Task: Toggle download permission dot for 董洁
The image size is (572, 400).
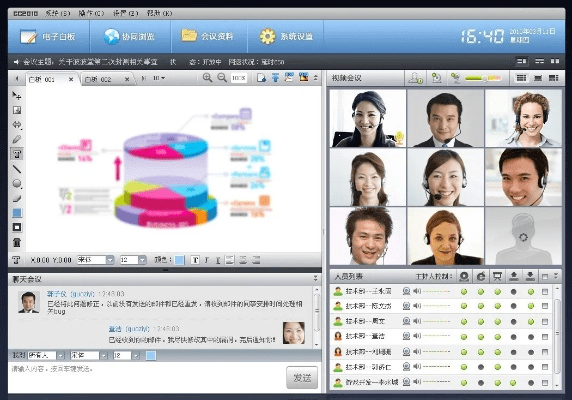Action: pos(531,337)
